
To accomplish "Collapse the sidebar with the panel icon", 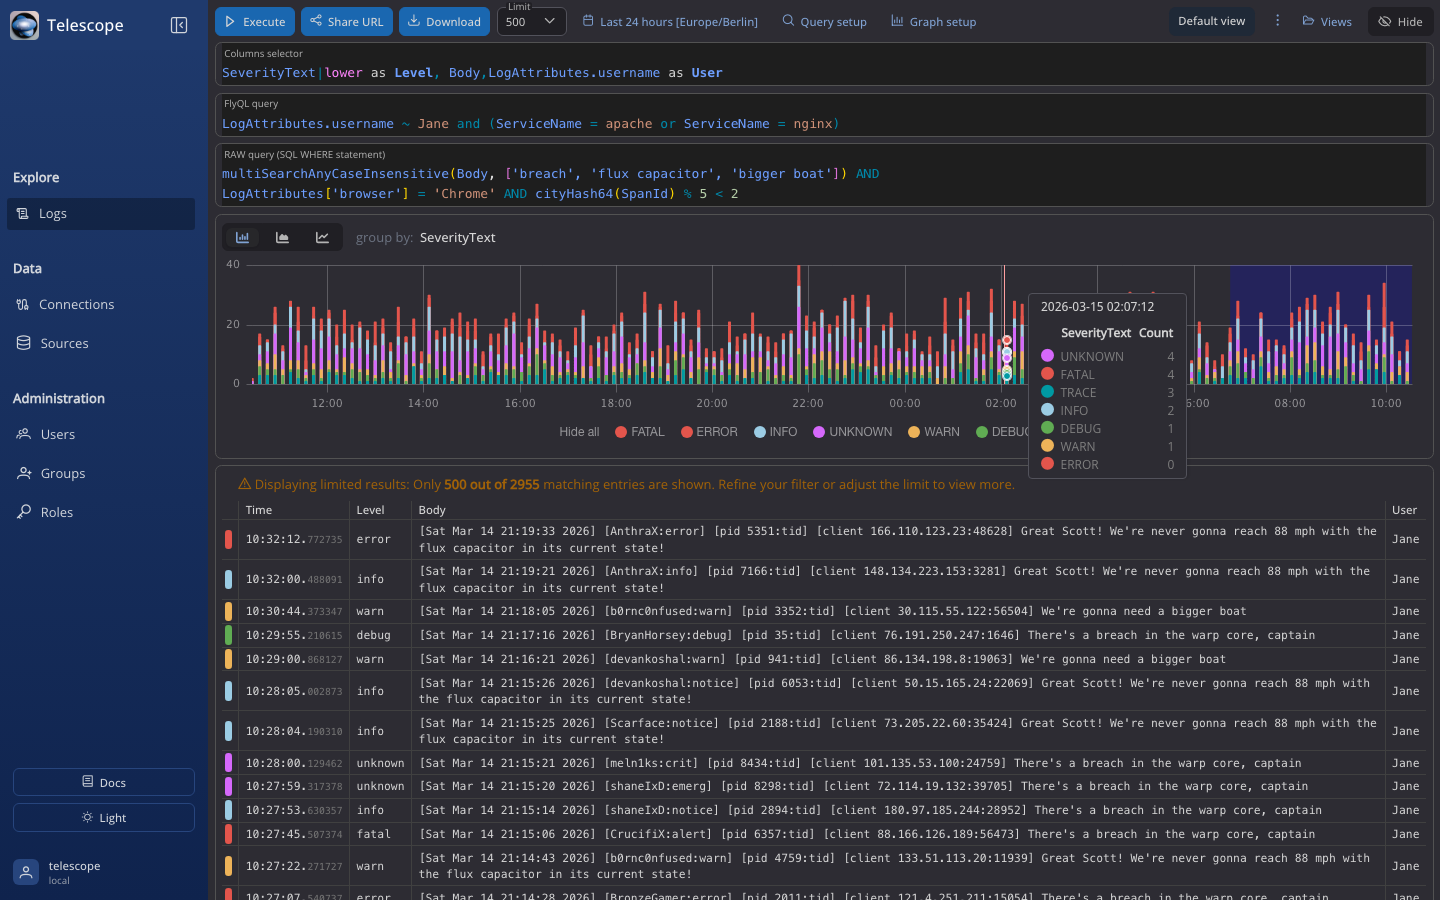I will tap(179, 25).
